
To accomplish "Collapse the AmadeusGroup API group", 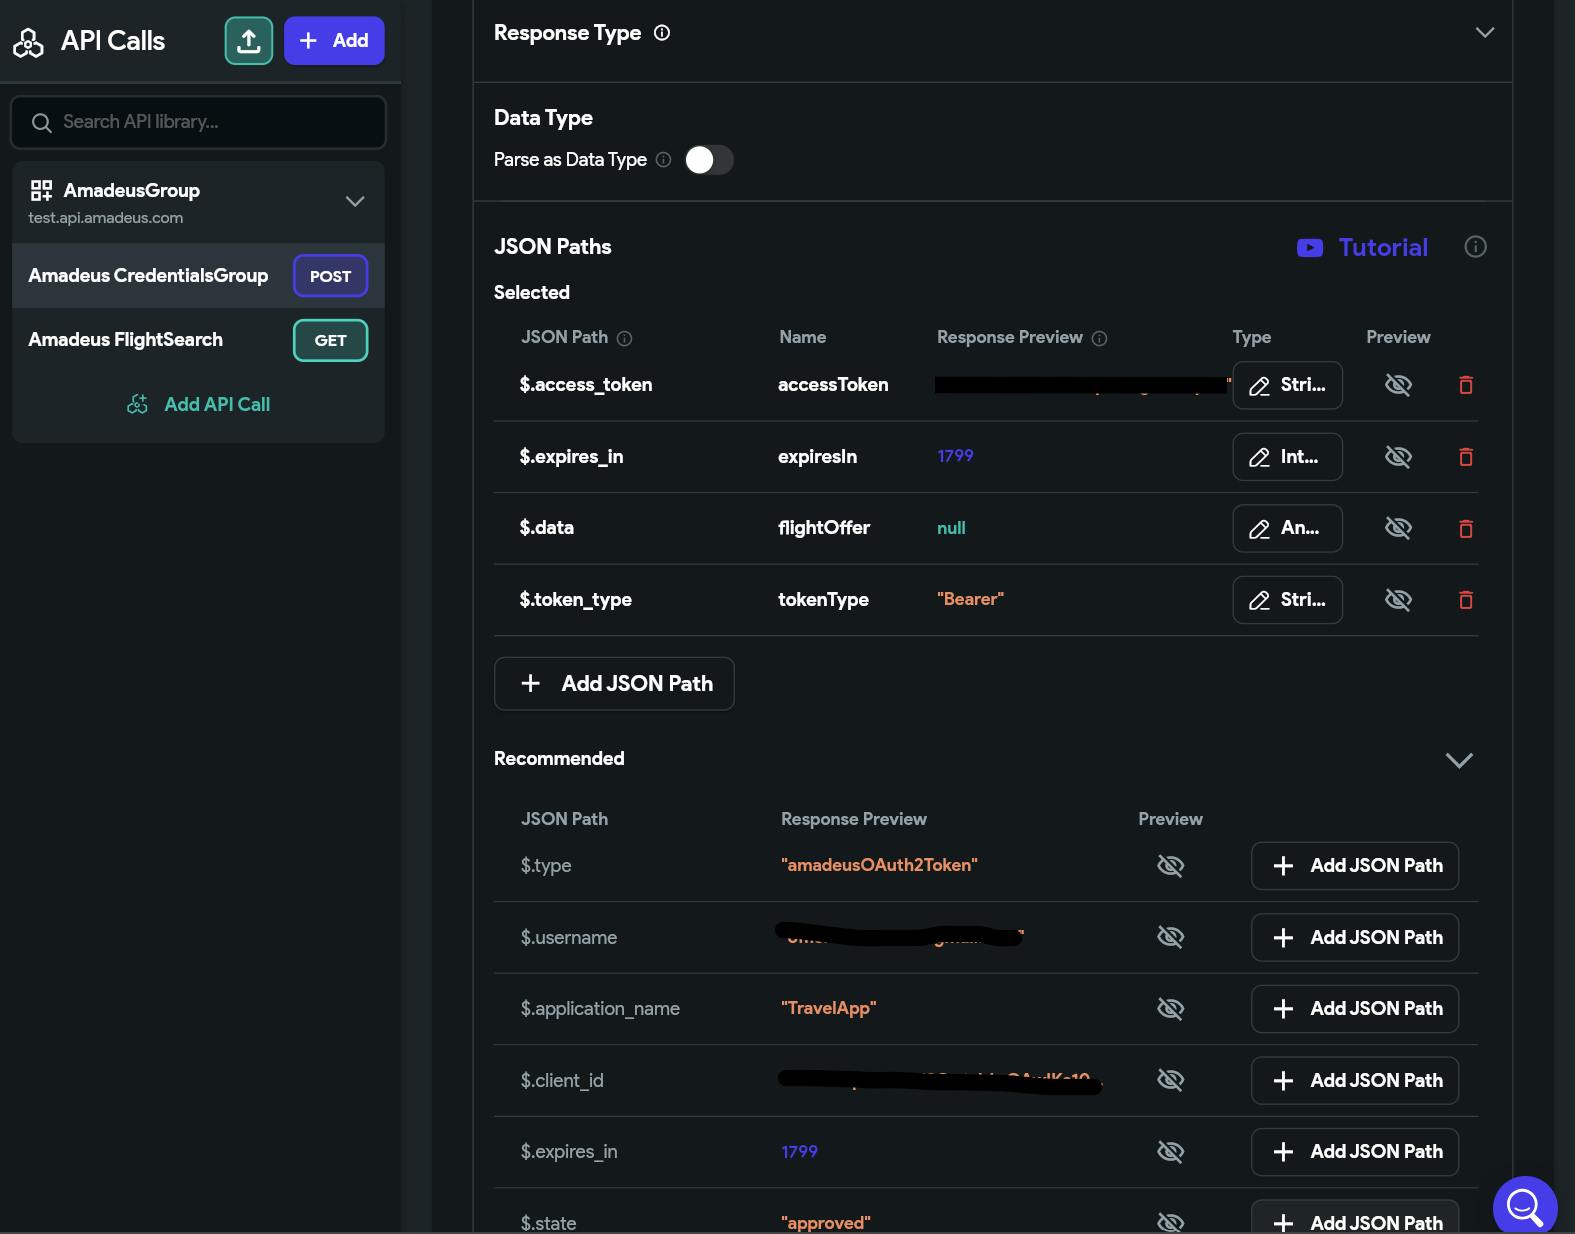I will (x=354, y=201).
